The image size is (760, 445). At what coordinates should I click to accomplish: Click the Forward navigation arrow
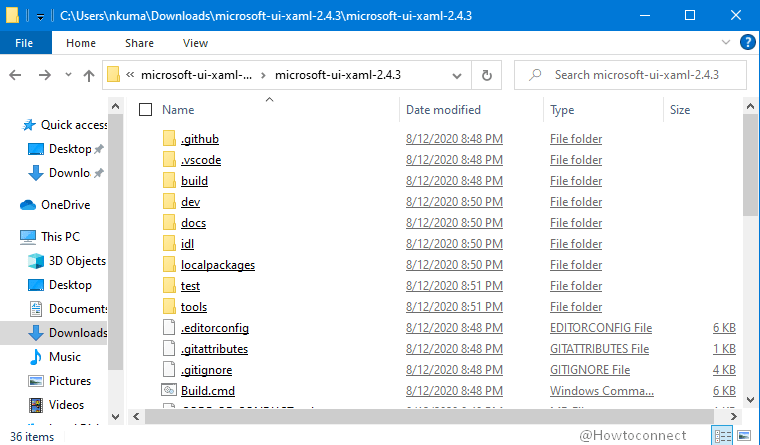[45, 75]
